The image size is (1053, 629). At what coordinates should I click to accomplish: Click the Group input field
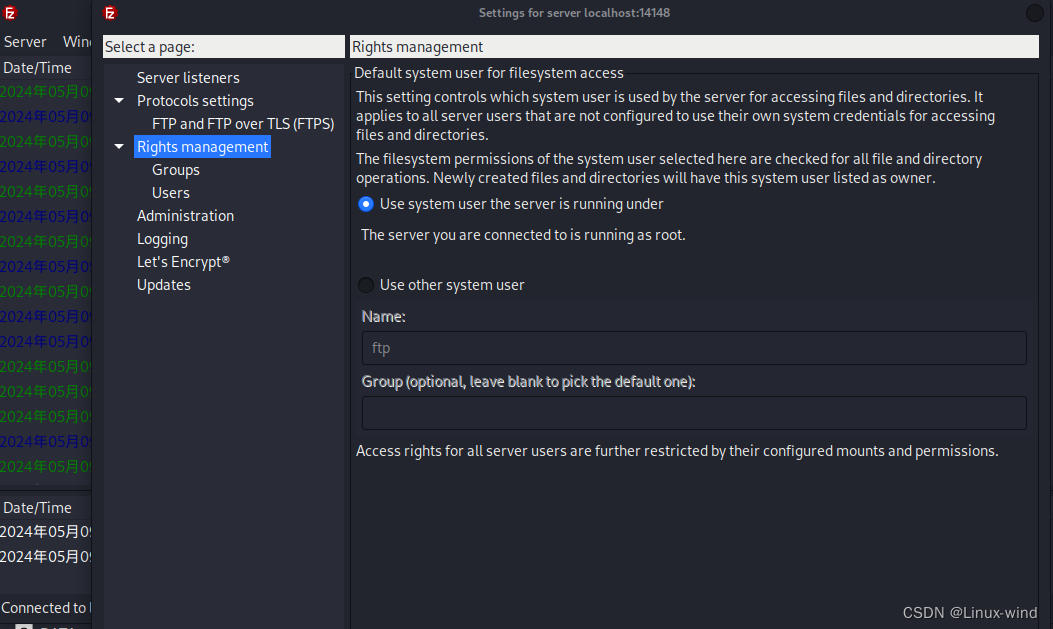pos(694,413)
